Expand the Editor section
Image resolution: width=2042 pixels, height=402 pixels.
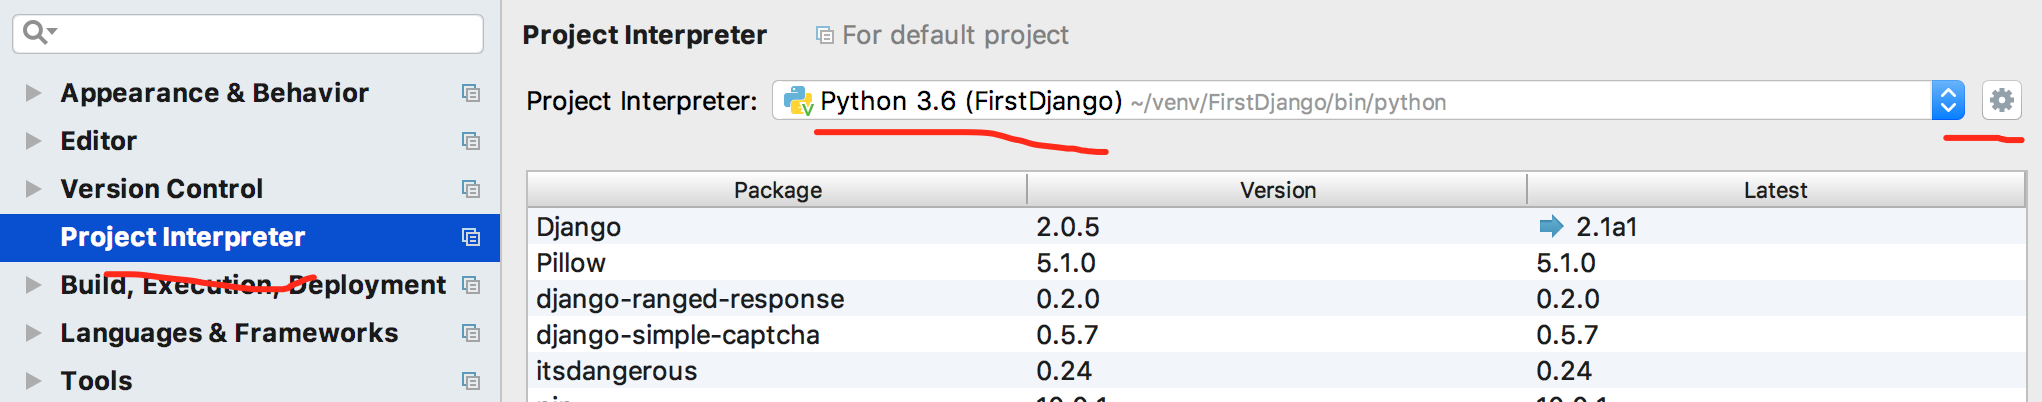pyautogui.click(x=33, y=141)
